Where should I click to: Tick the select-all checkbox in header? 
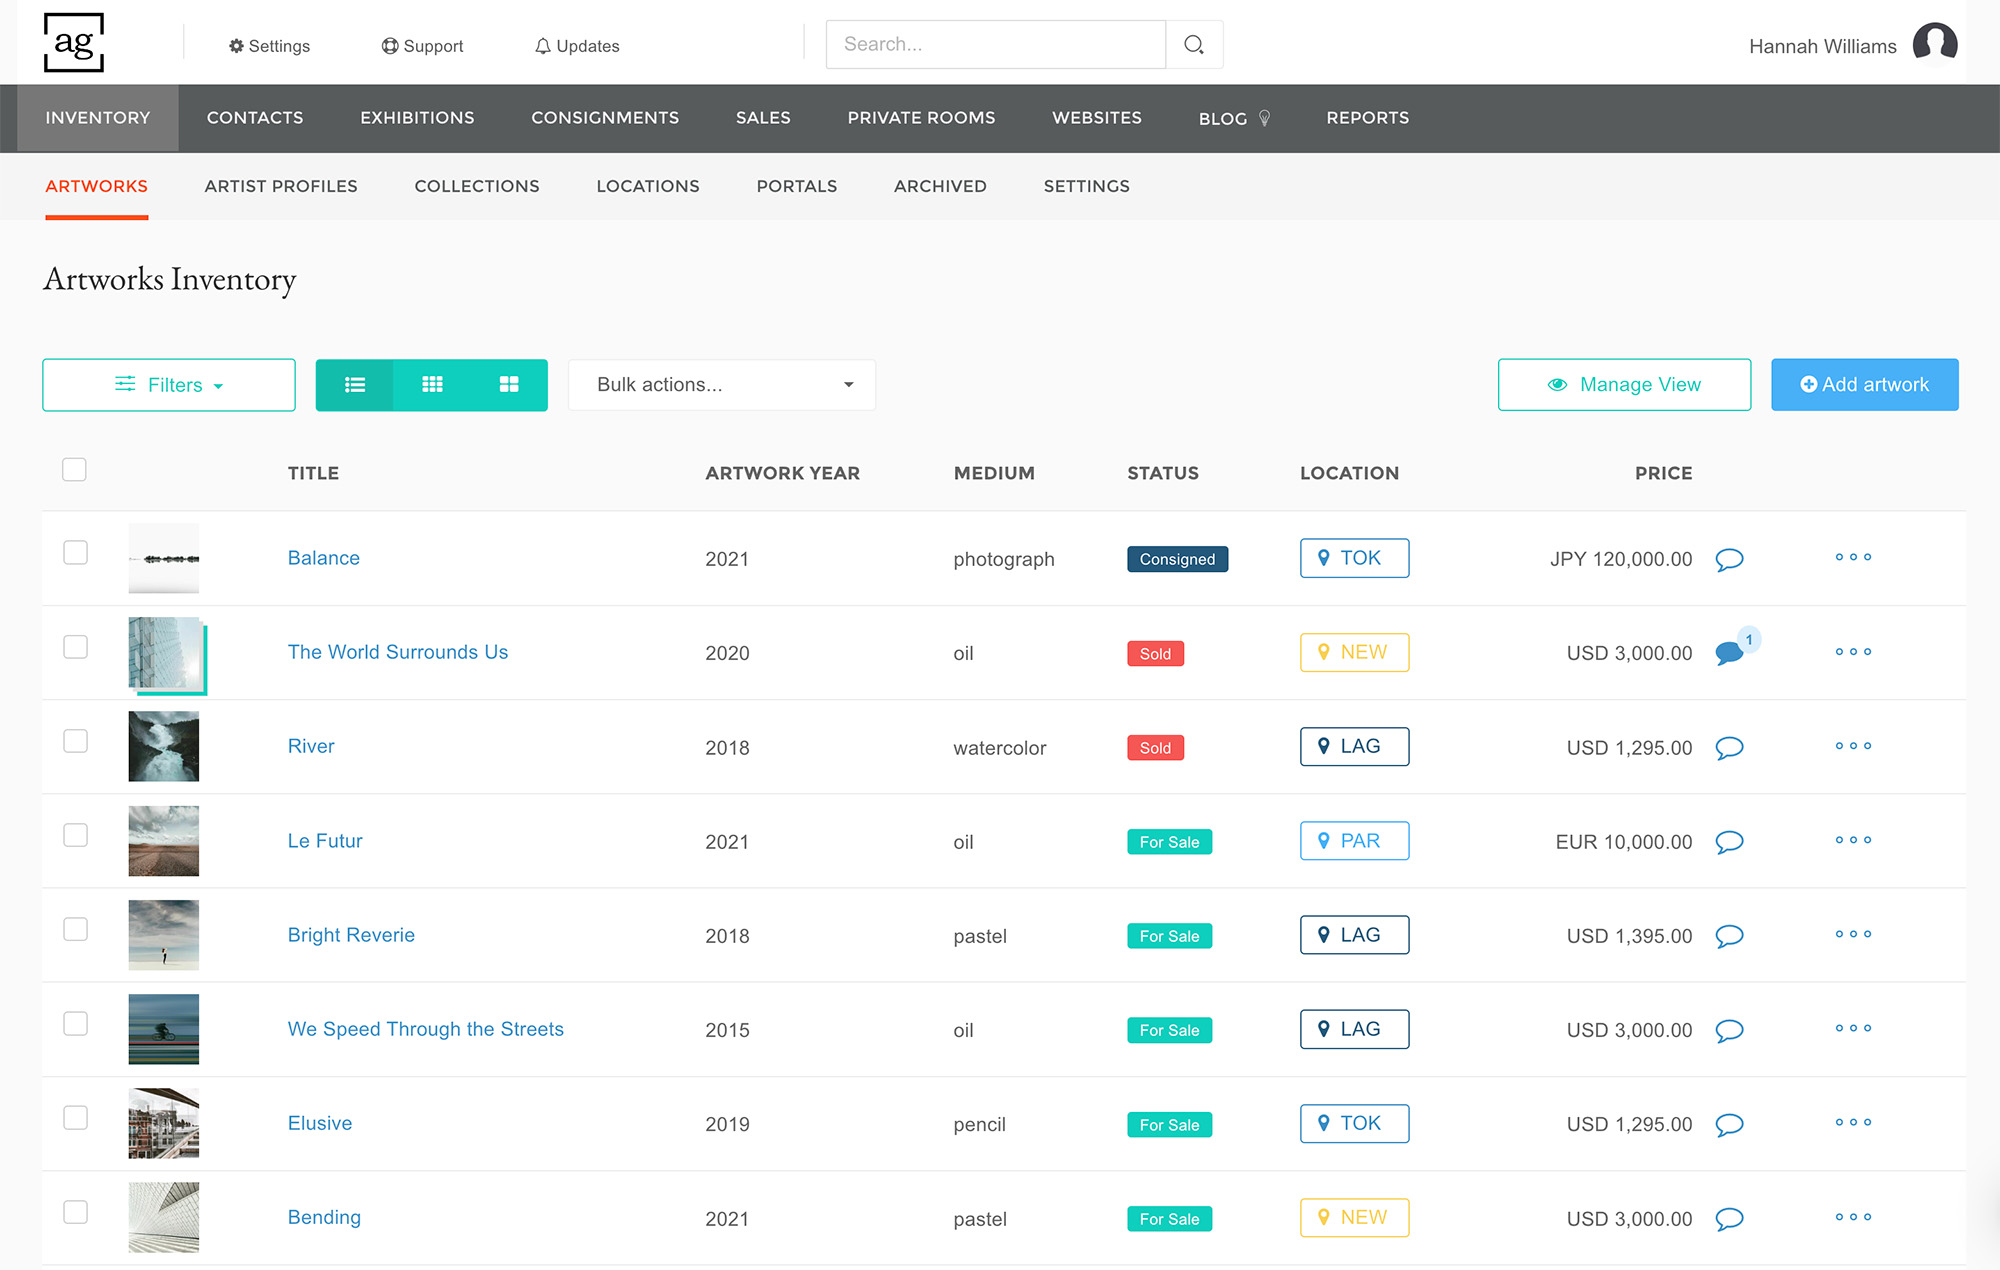pyautogui.click(x=74, y=469)
